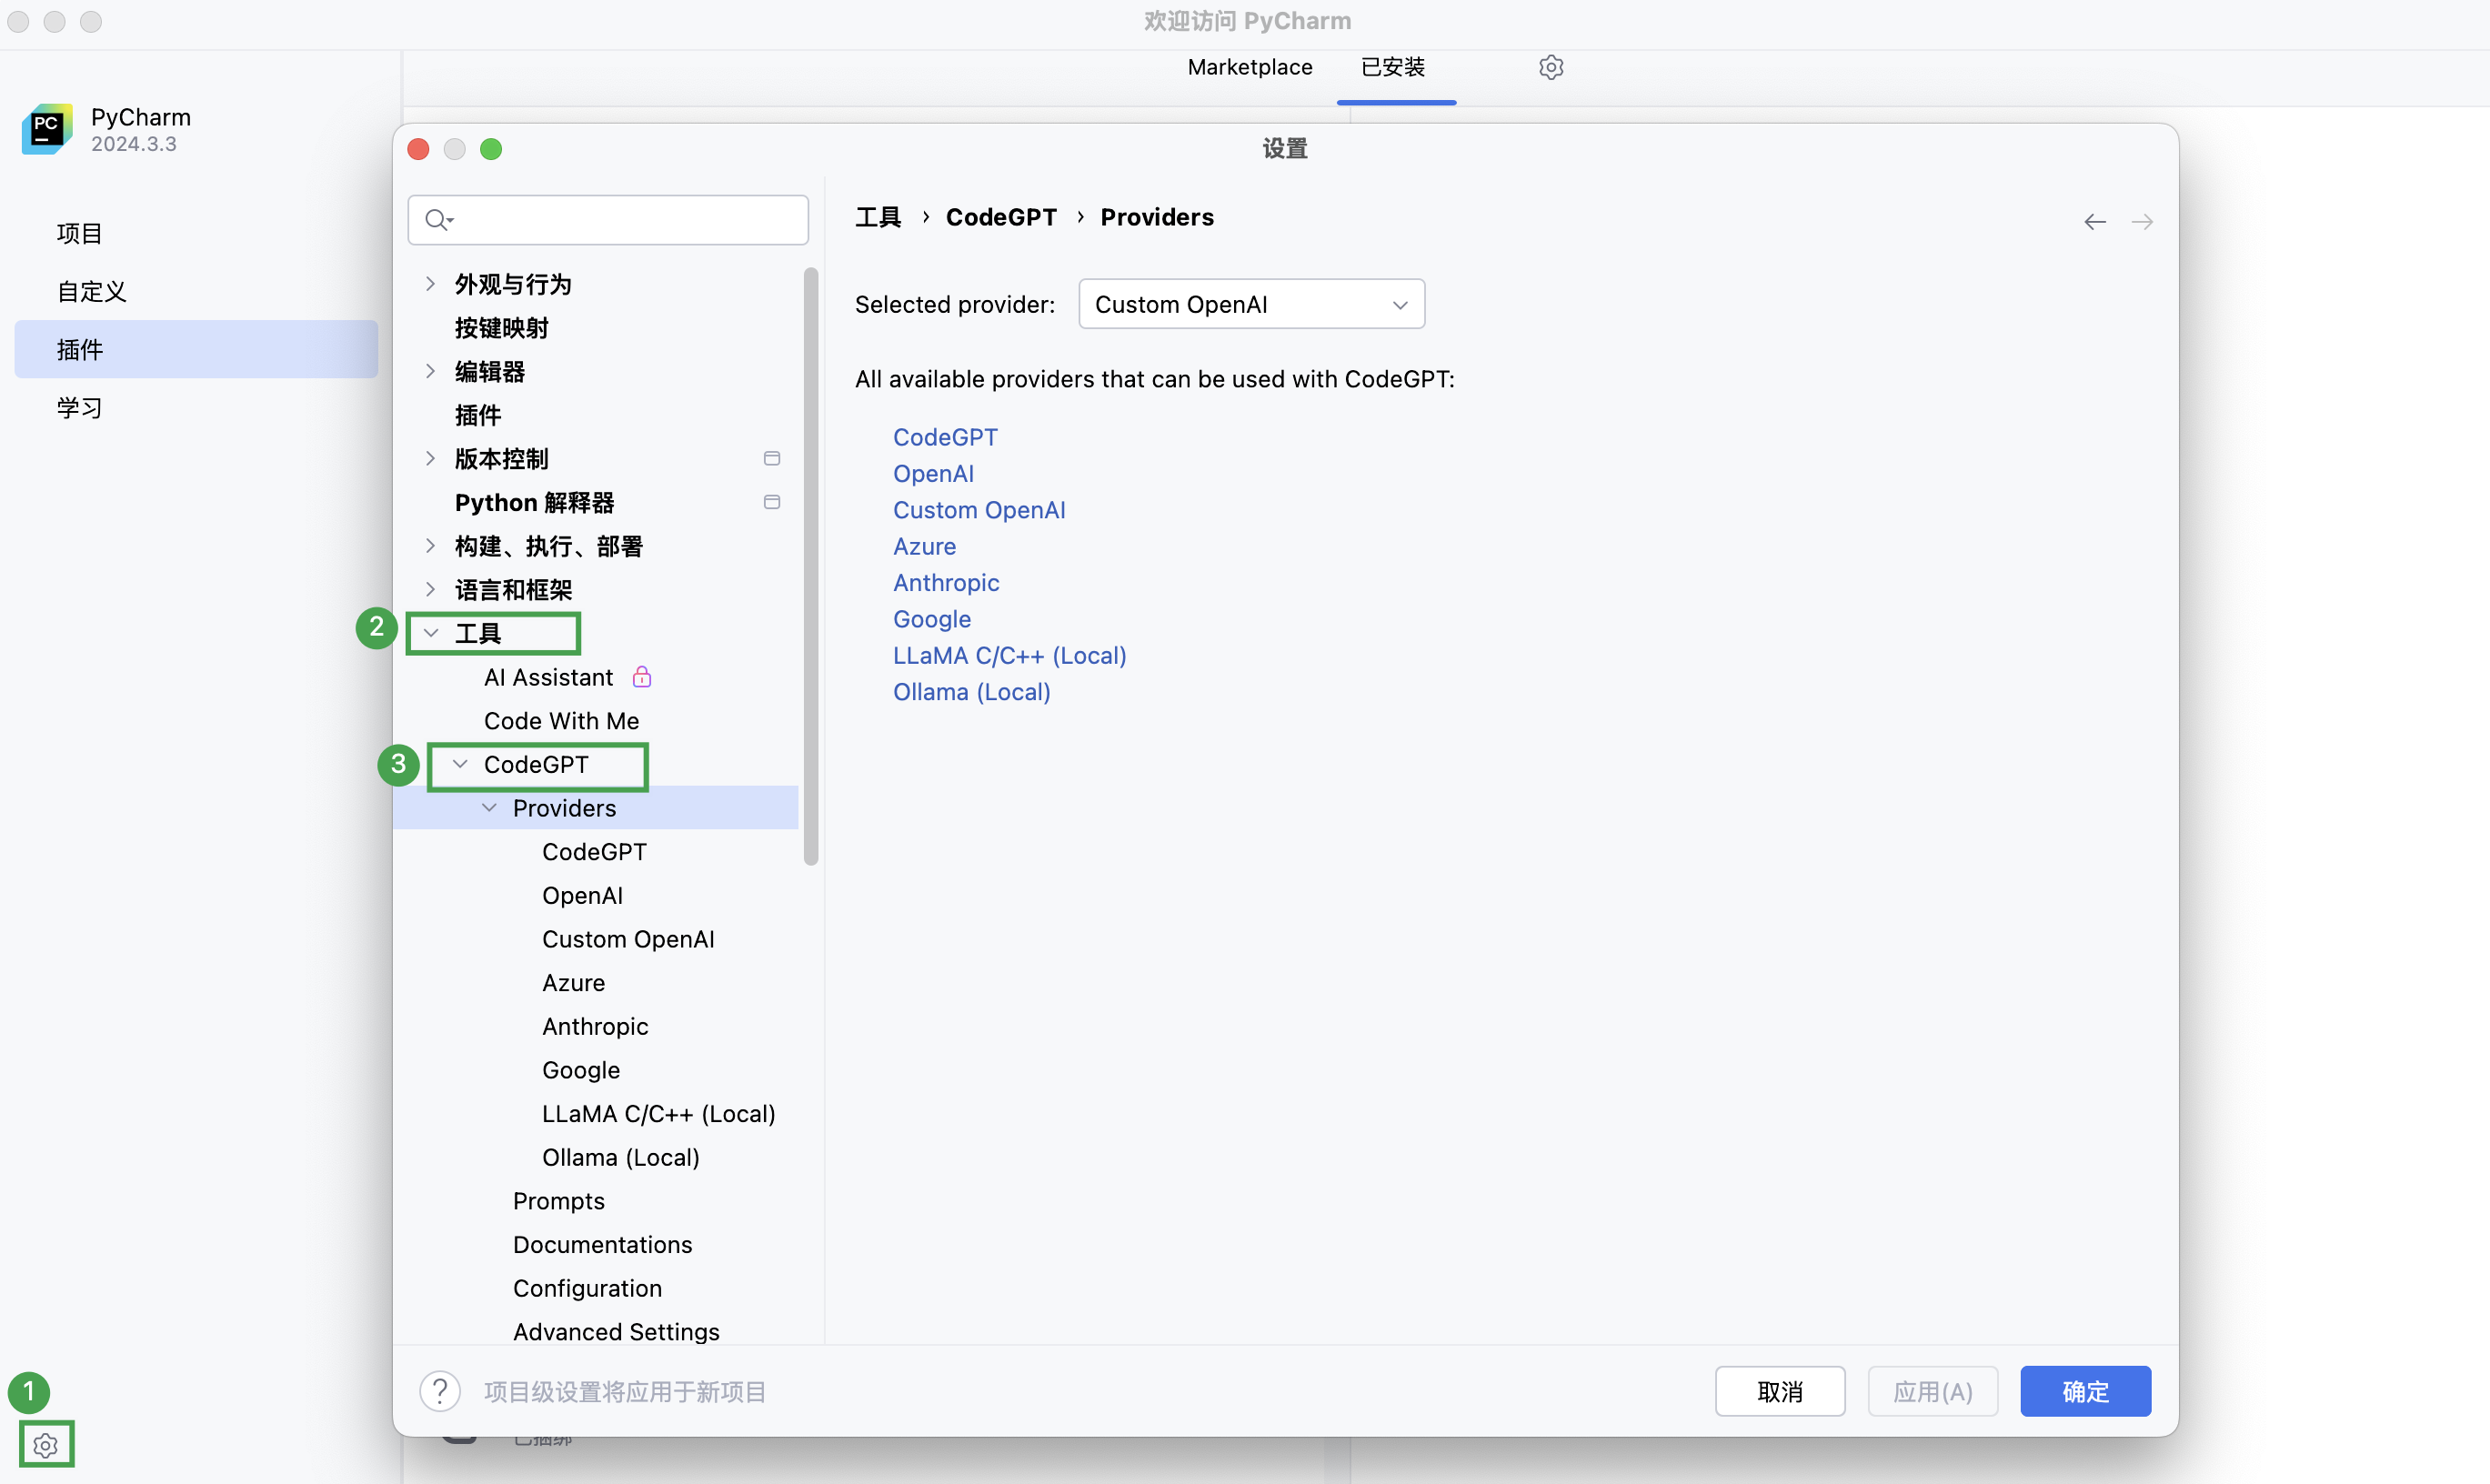Select 插件 in the welcome sidebar
The image size is (2490, 1484).
[x=196, y=349]
